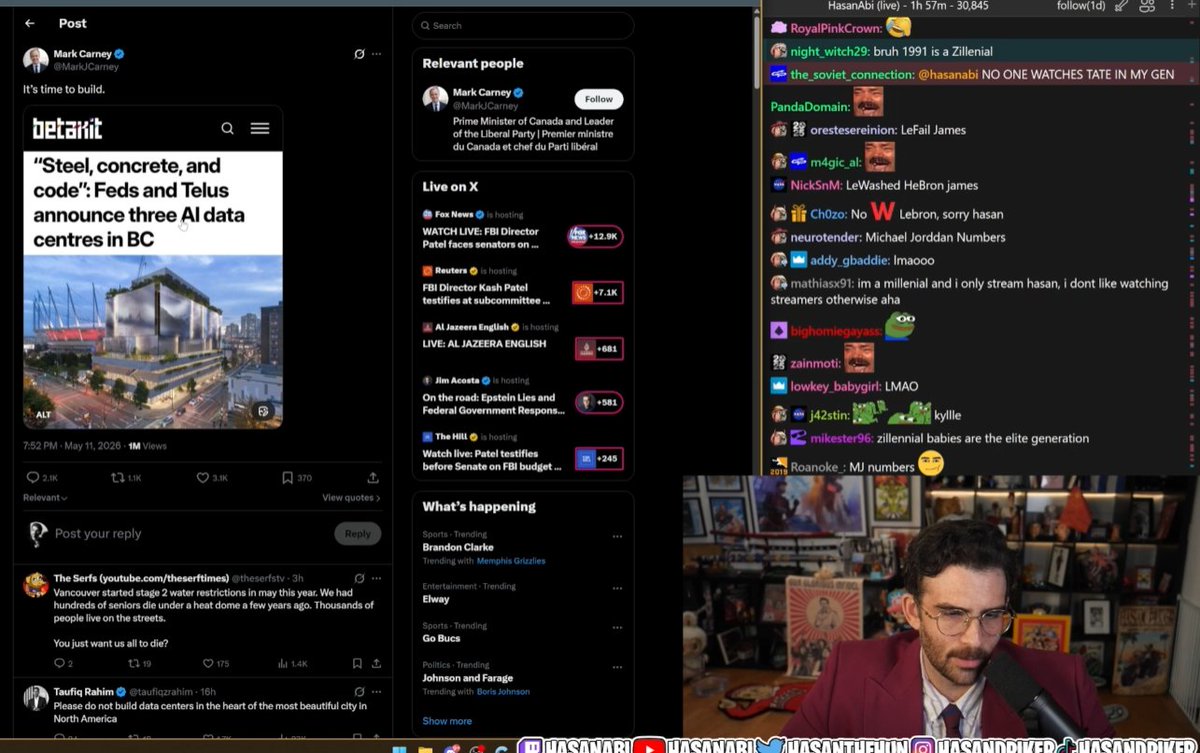Click Taufiq Rahim display name on reply

tap(83, 691)
